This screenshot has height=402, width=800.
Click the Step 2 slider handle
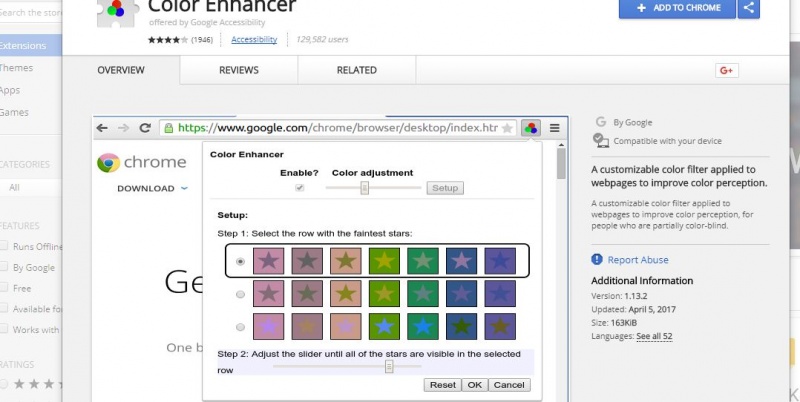389,366
